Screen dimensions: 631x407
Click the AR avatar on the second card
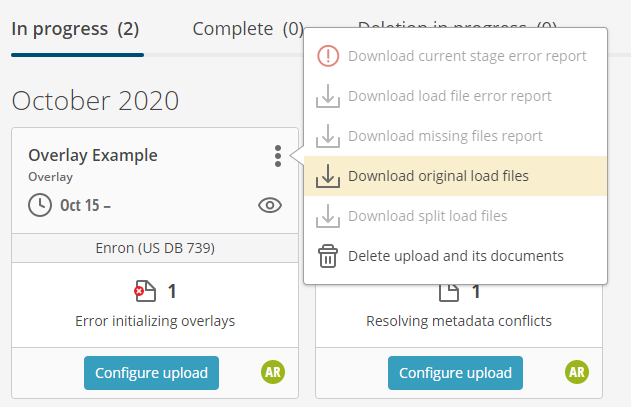577,372
